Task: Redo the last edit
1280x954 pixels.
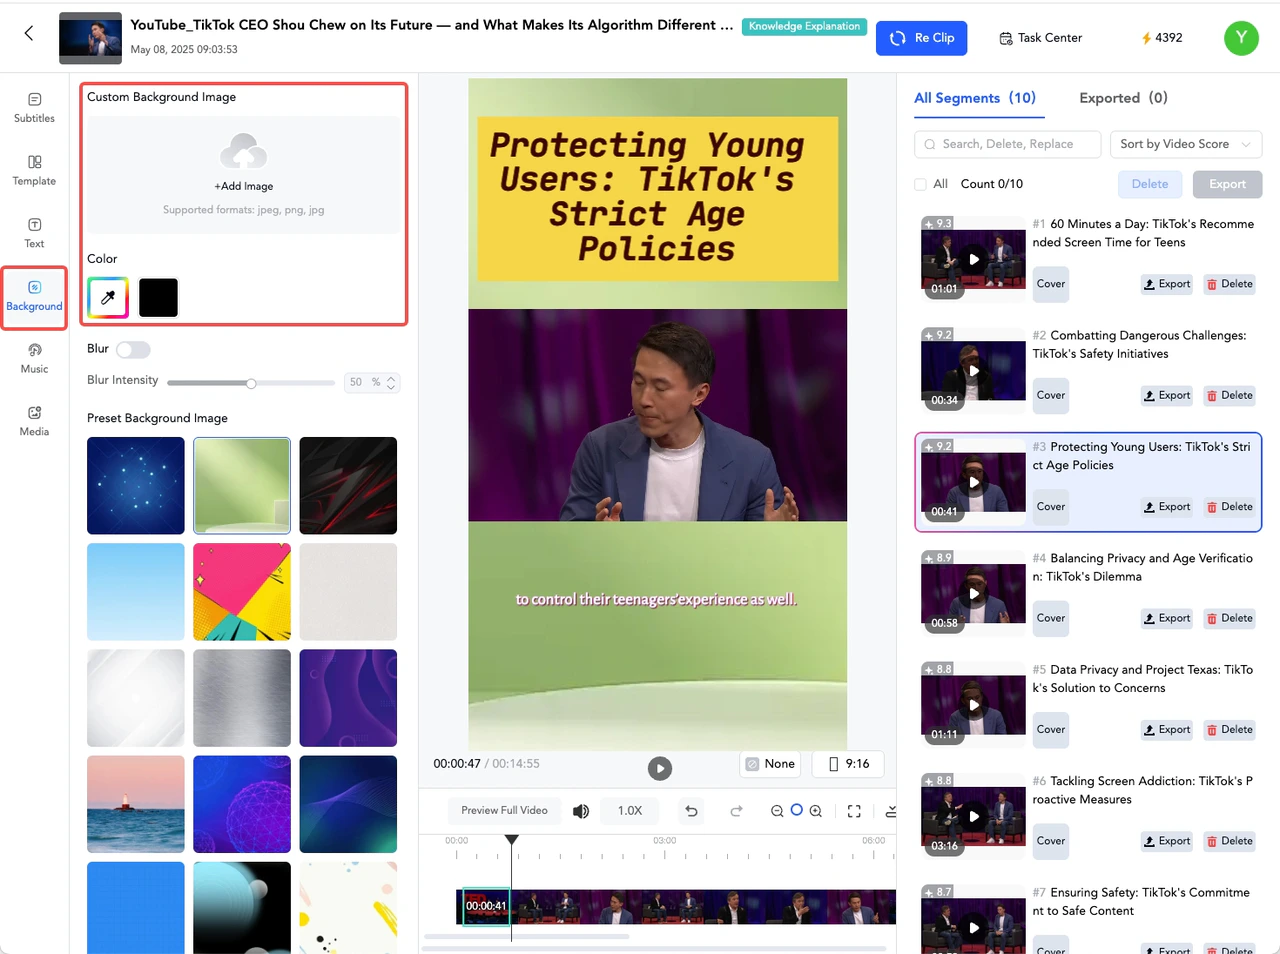Action: pyautogui.click(x=736, y=811)
